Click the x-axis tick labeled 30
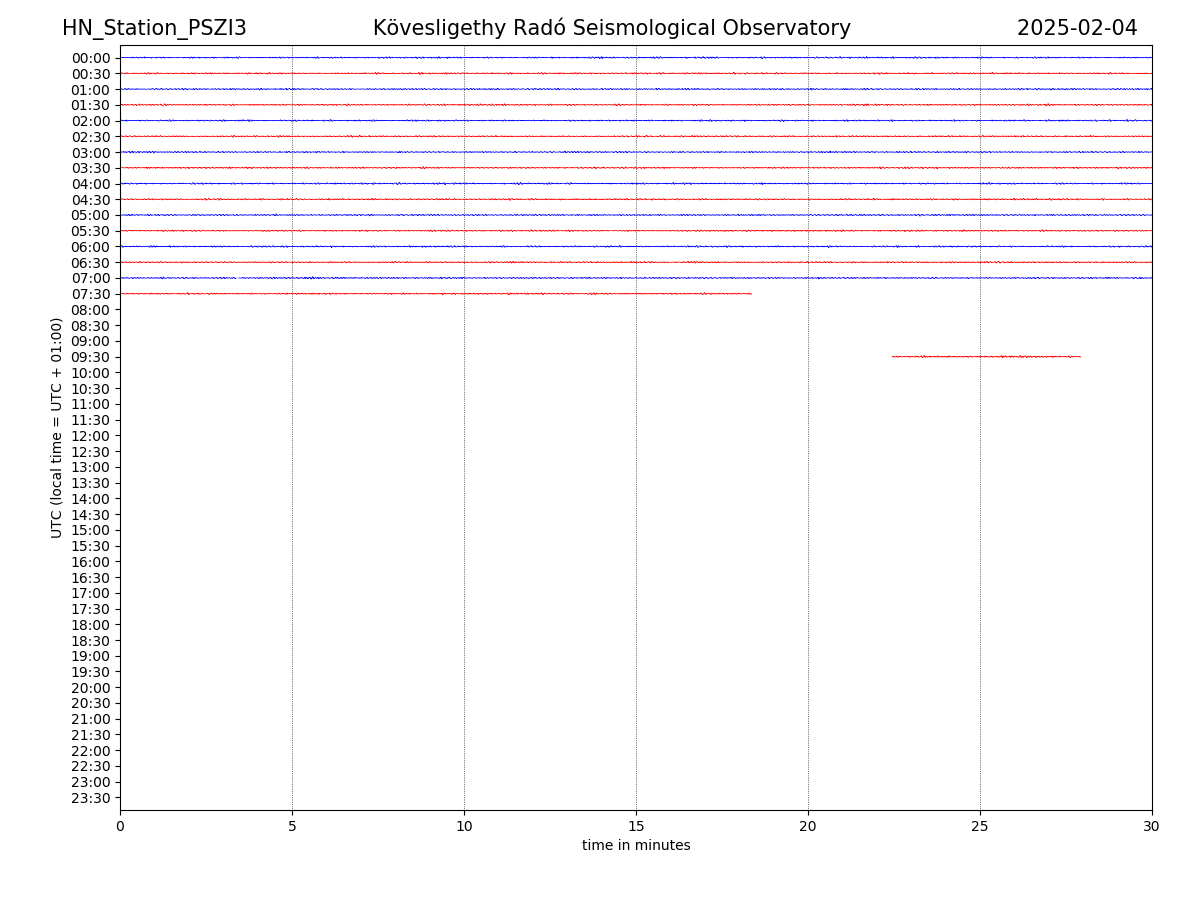1200x900 pixels. pyautogui.click(x=1152, y=826)
